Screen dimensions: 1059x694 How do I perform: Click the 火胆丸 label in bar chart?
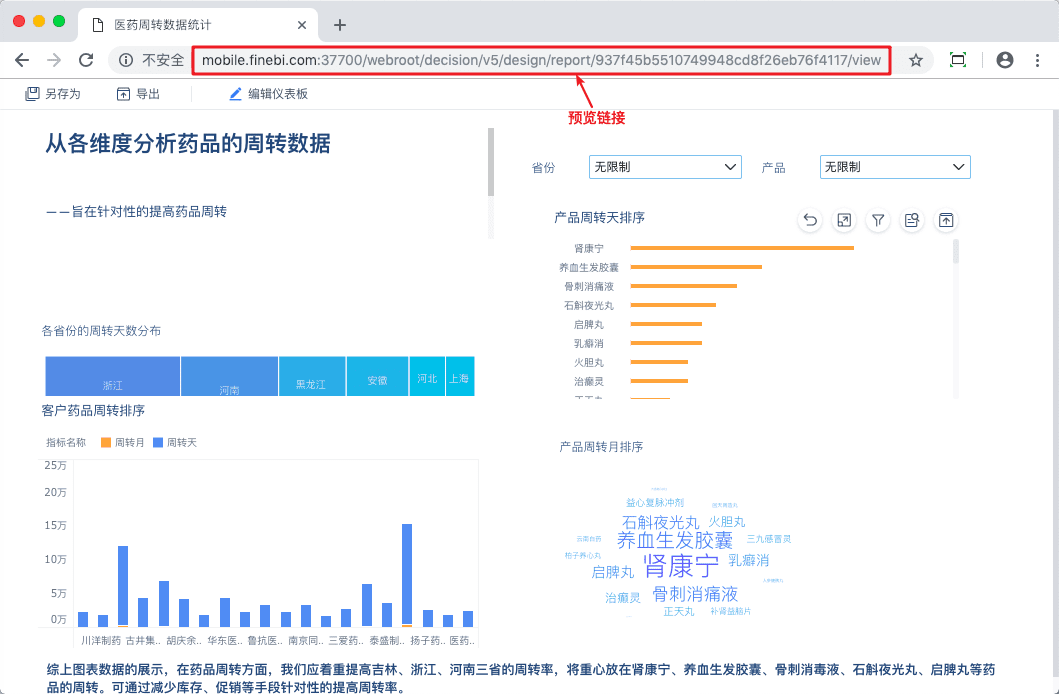588,363
